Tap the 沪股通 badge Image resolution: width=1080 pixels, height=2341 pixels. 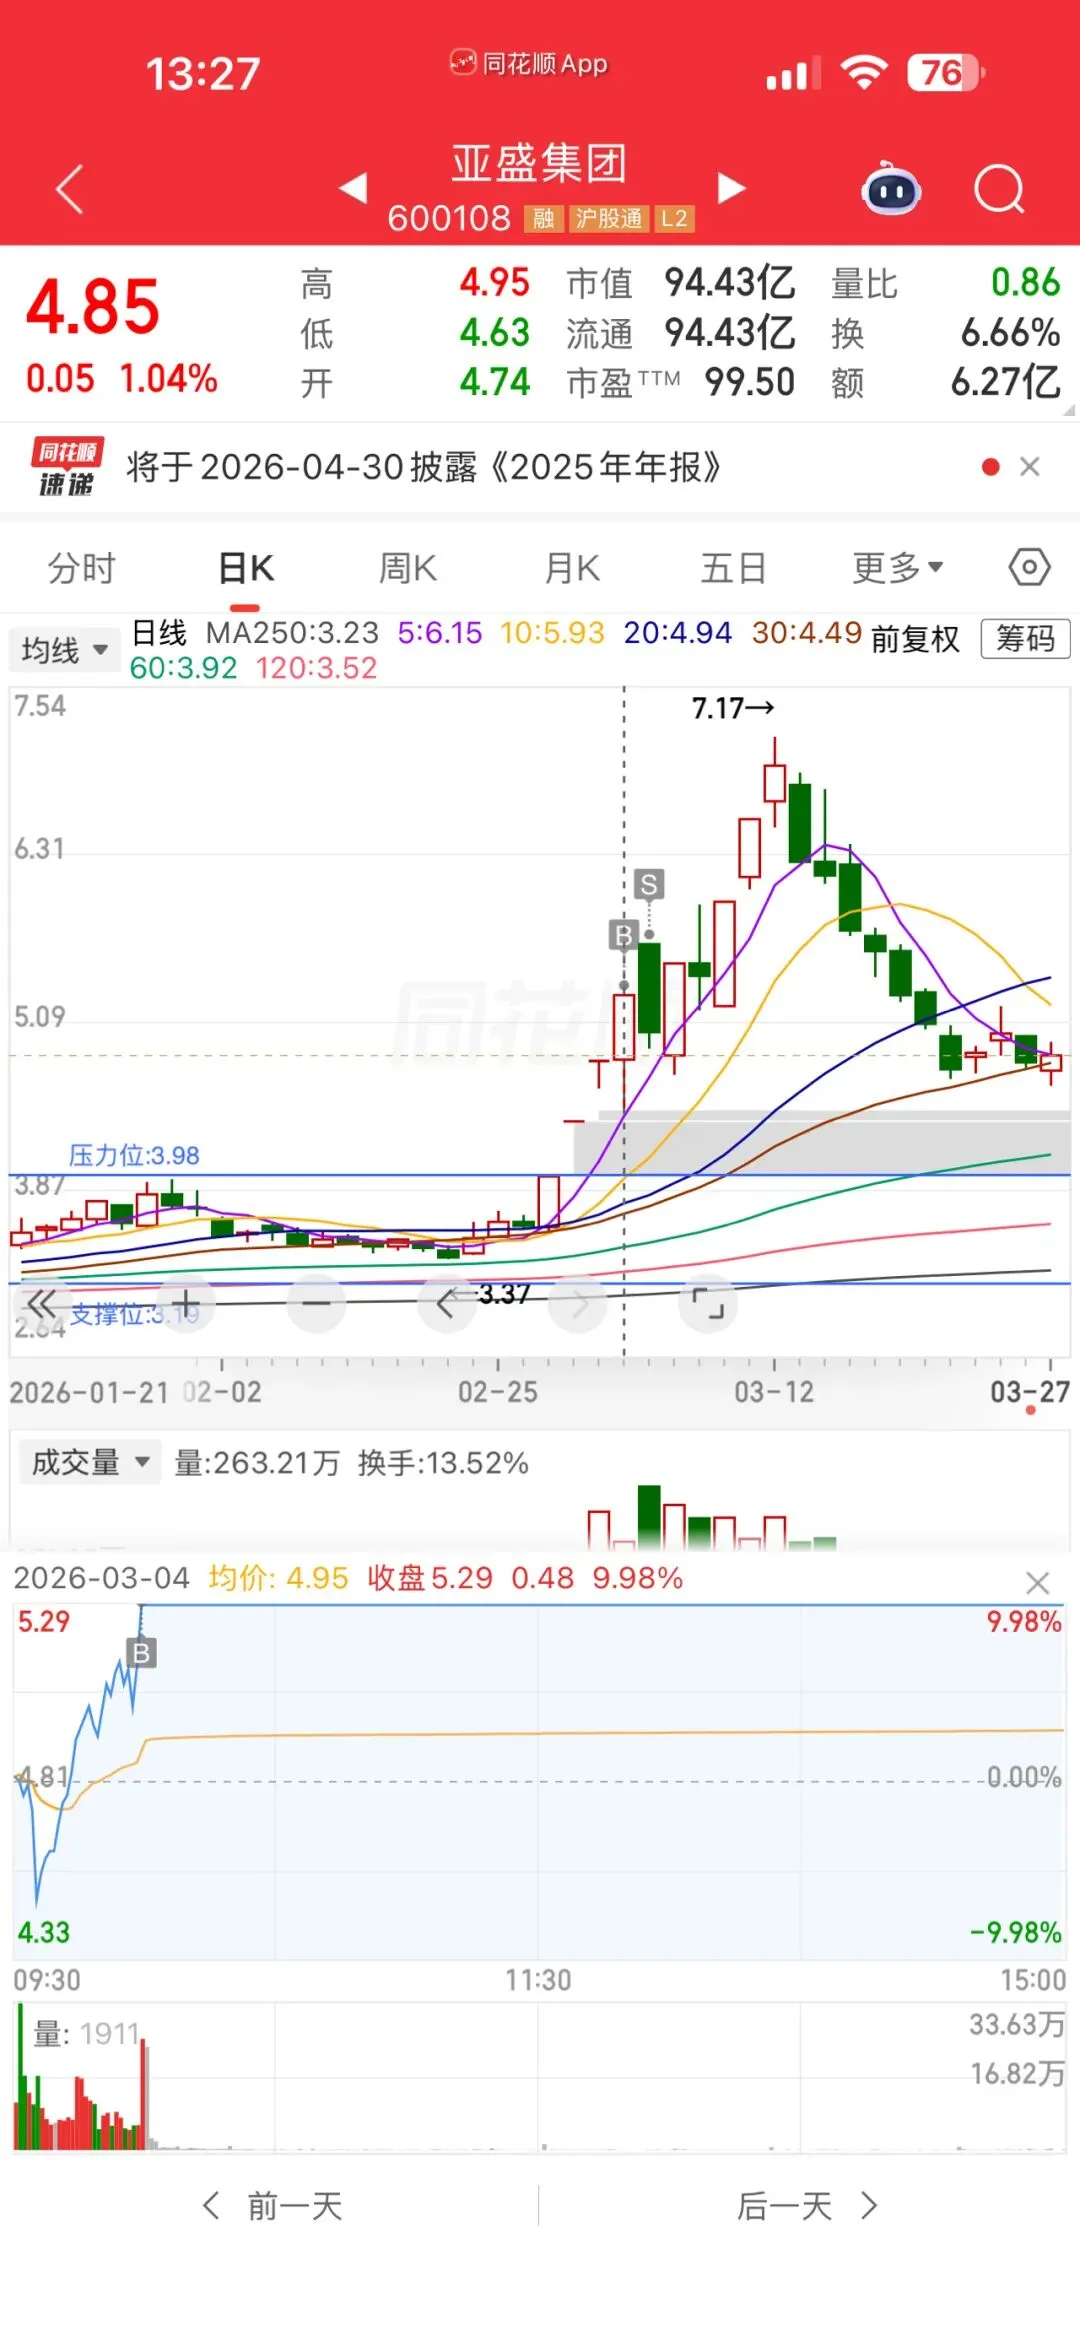click(x=608, y=219)
